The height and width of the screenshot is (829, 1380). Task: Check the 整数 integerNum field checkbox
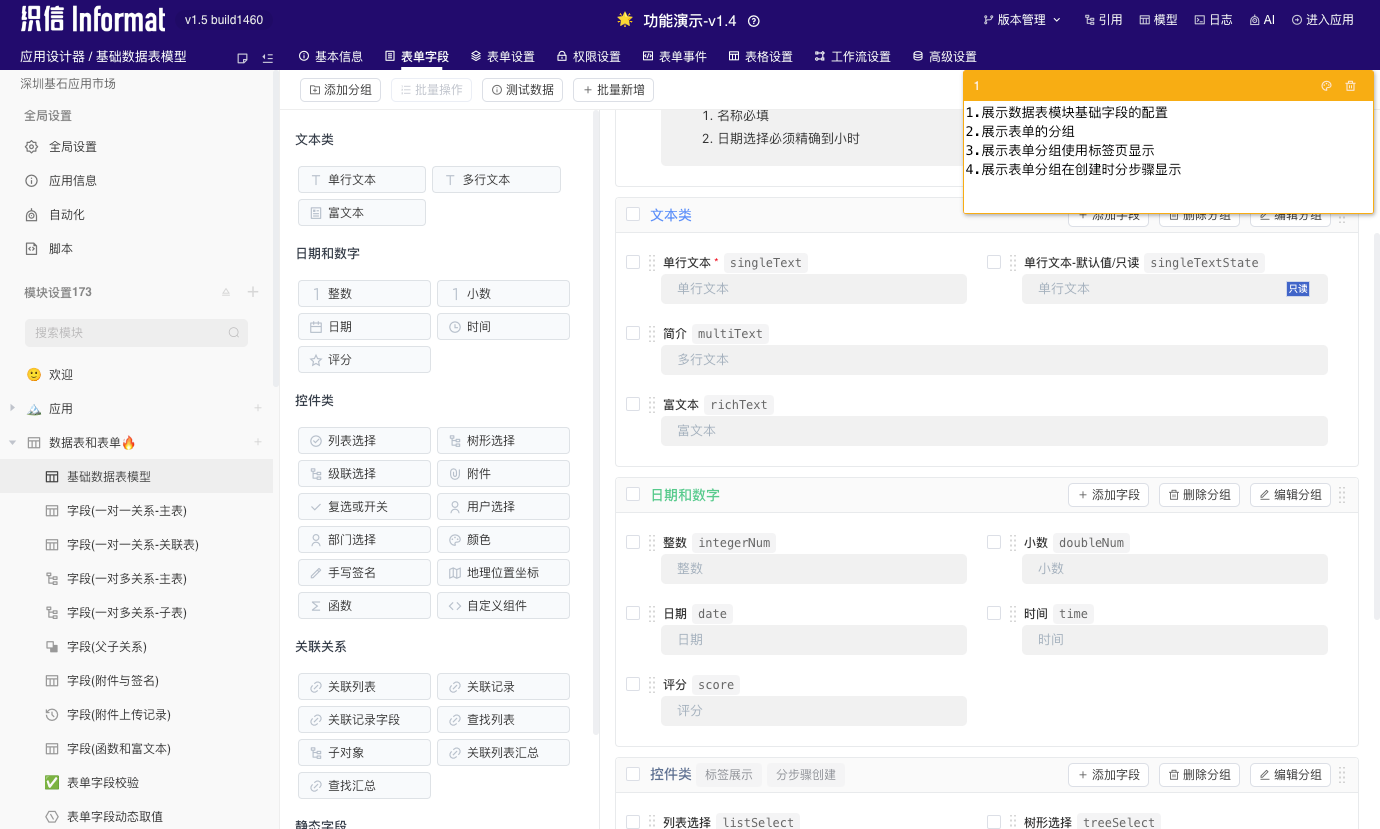tap(632, 542)
